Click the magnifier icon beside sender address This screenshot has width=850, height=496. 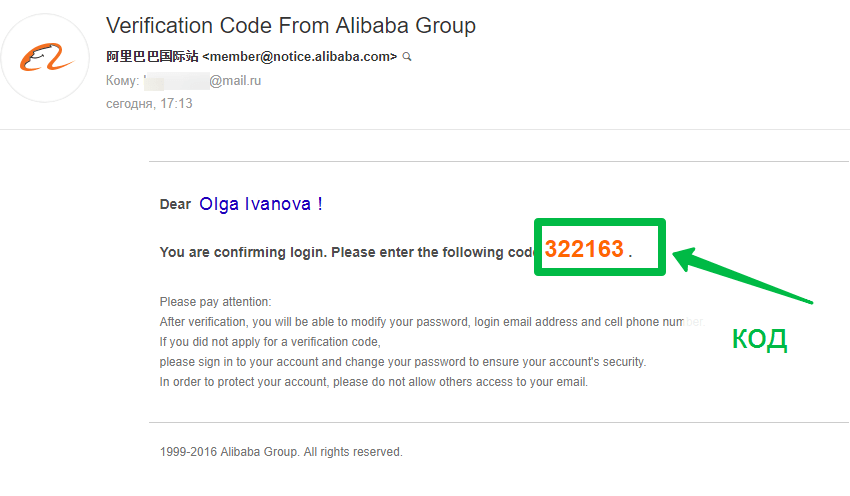tap(407, 57)
